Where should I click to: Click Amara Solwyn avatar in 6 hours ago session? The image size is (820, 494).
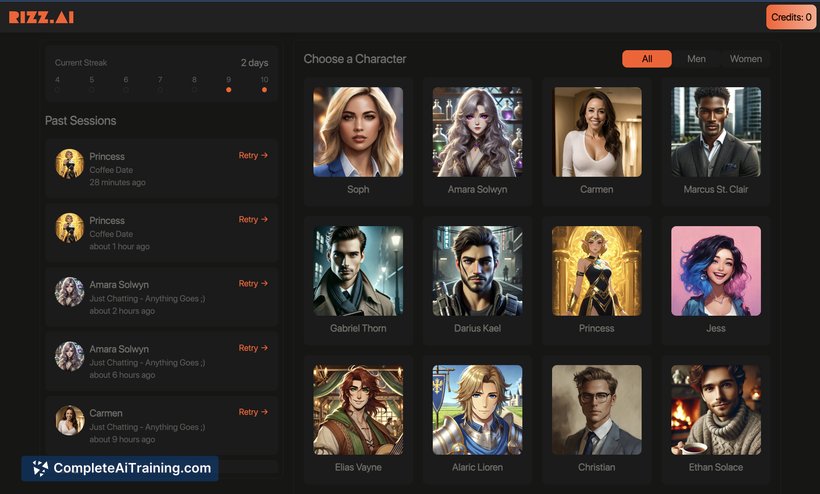[x=70, y=356]
